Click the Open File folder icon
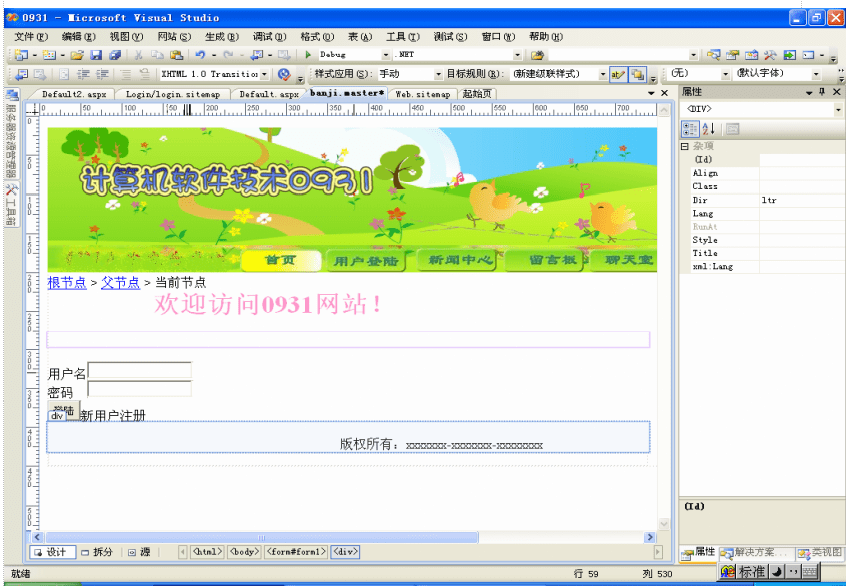Screen dimensions: 849x586 tap(77, 55)
